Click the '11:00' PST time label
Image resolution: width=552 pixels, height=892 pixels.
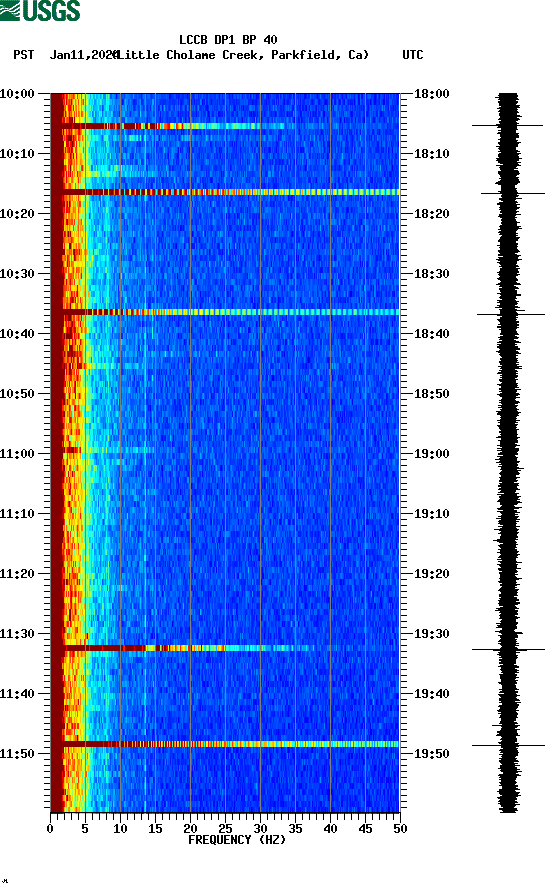click(x=17, y=453)
